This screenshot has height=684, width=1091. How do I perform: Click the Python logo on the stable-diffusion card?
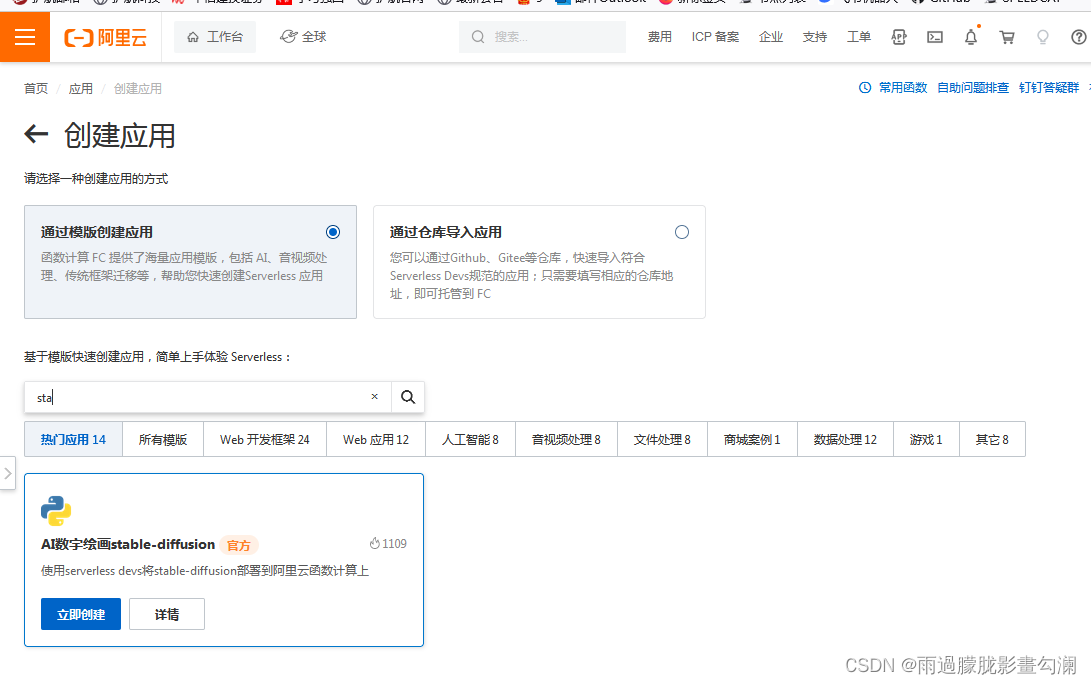coord(56,511)
